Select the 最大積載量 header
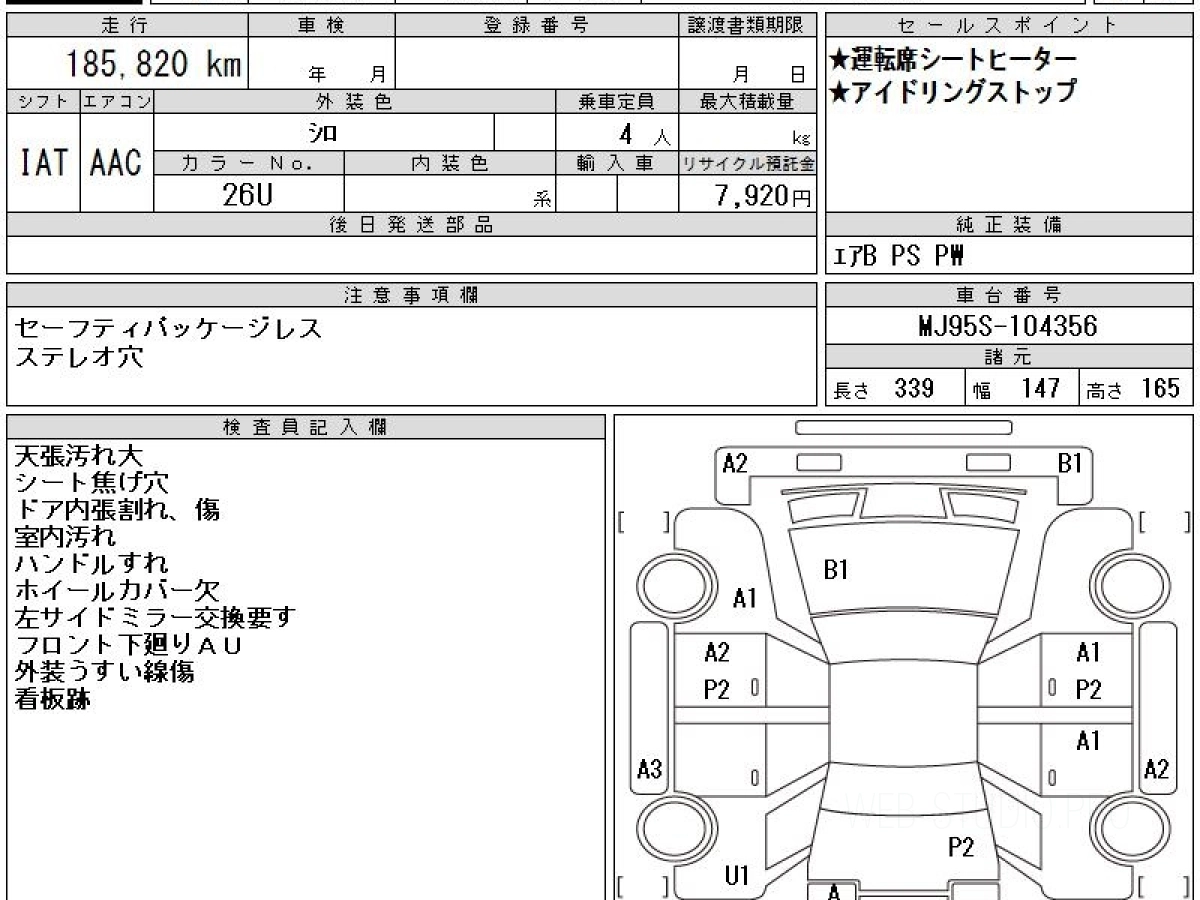Viewport: 1200px width, 900px height. (x=748, y=101)
